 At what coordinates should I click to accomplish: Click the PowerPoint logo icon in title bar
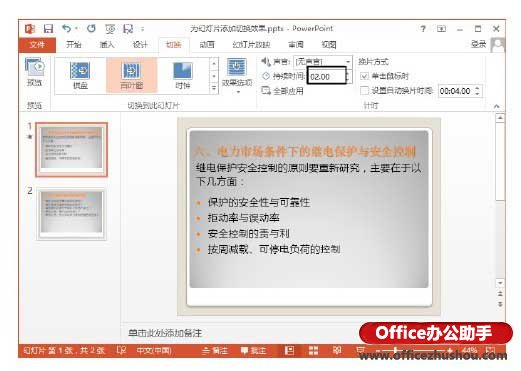30,29
